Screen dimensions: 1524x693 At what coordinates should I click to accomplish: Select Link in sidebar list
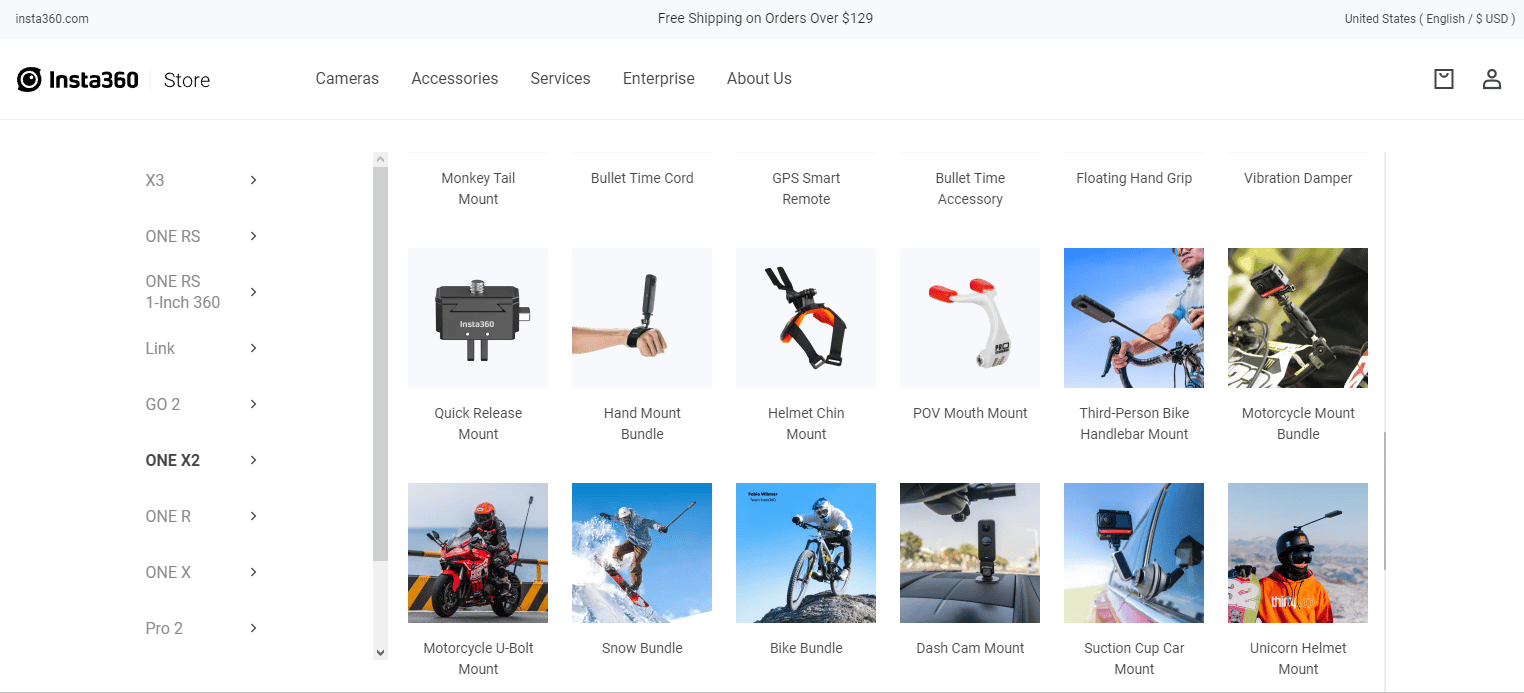point(160,348)
